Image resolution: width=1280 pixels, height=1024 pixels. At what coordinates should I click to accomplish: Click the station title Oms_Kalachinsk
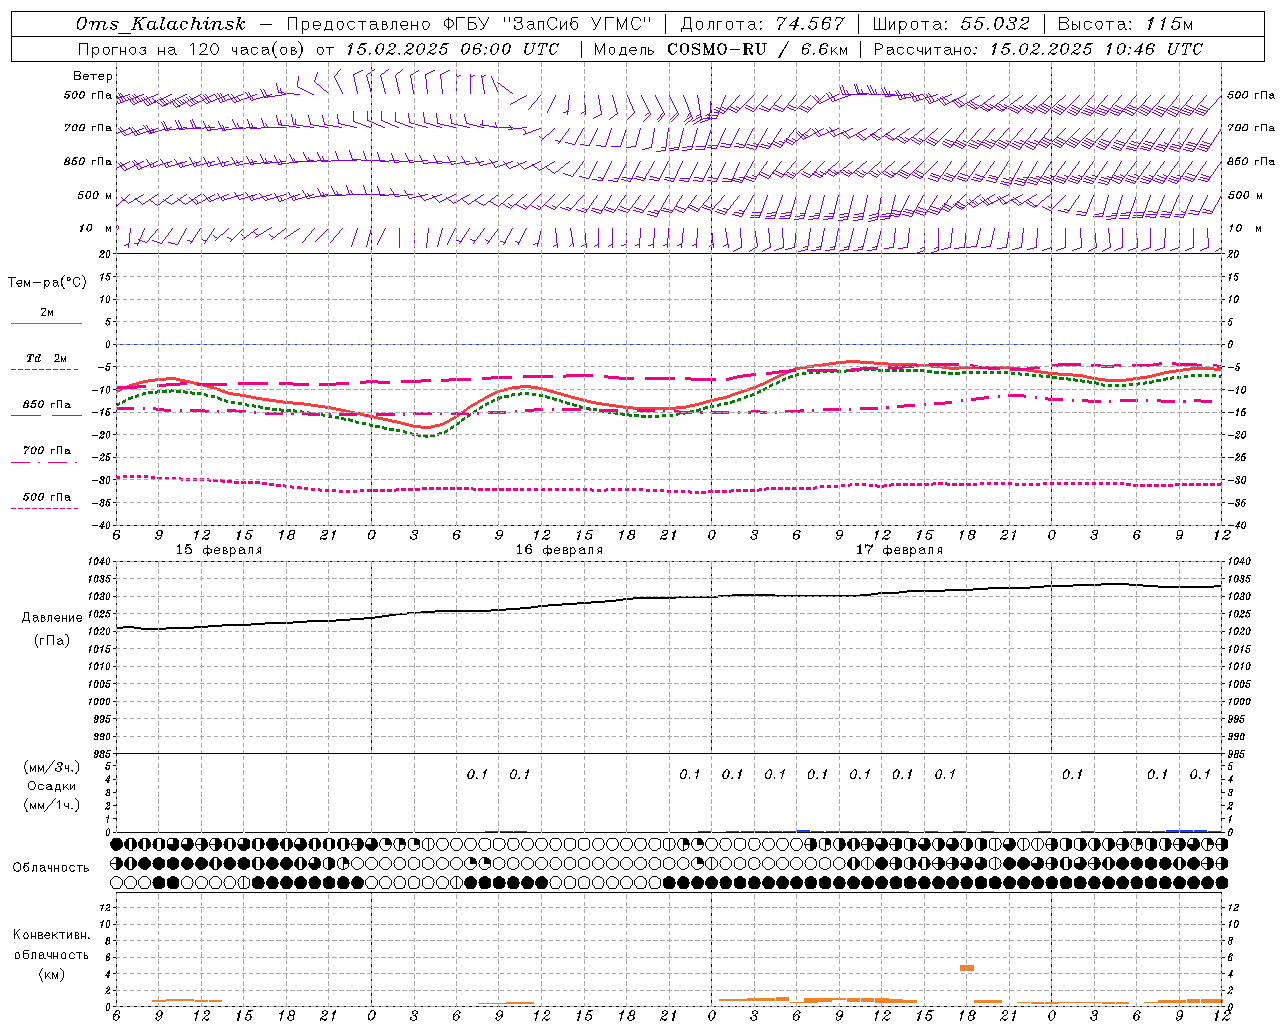click(160, 25)
